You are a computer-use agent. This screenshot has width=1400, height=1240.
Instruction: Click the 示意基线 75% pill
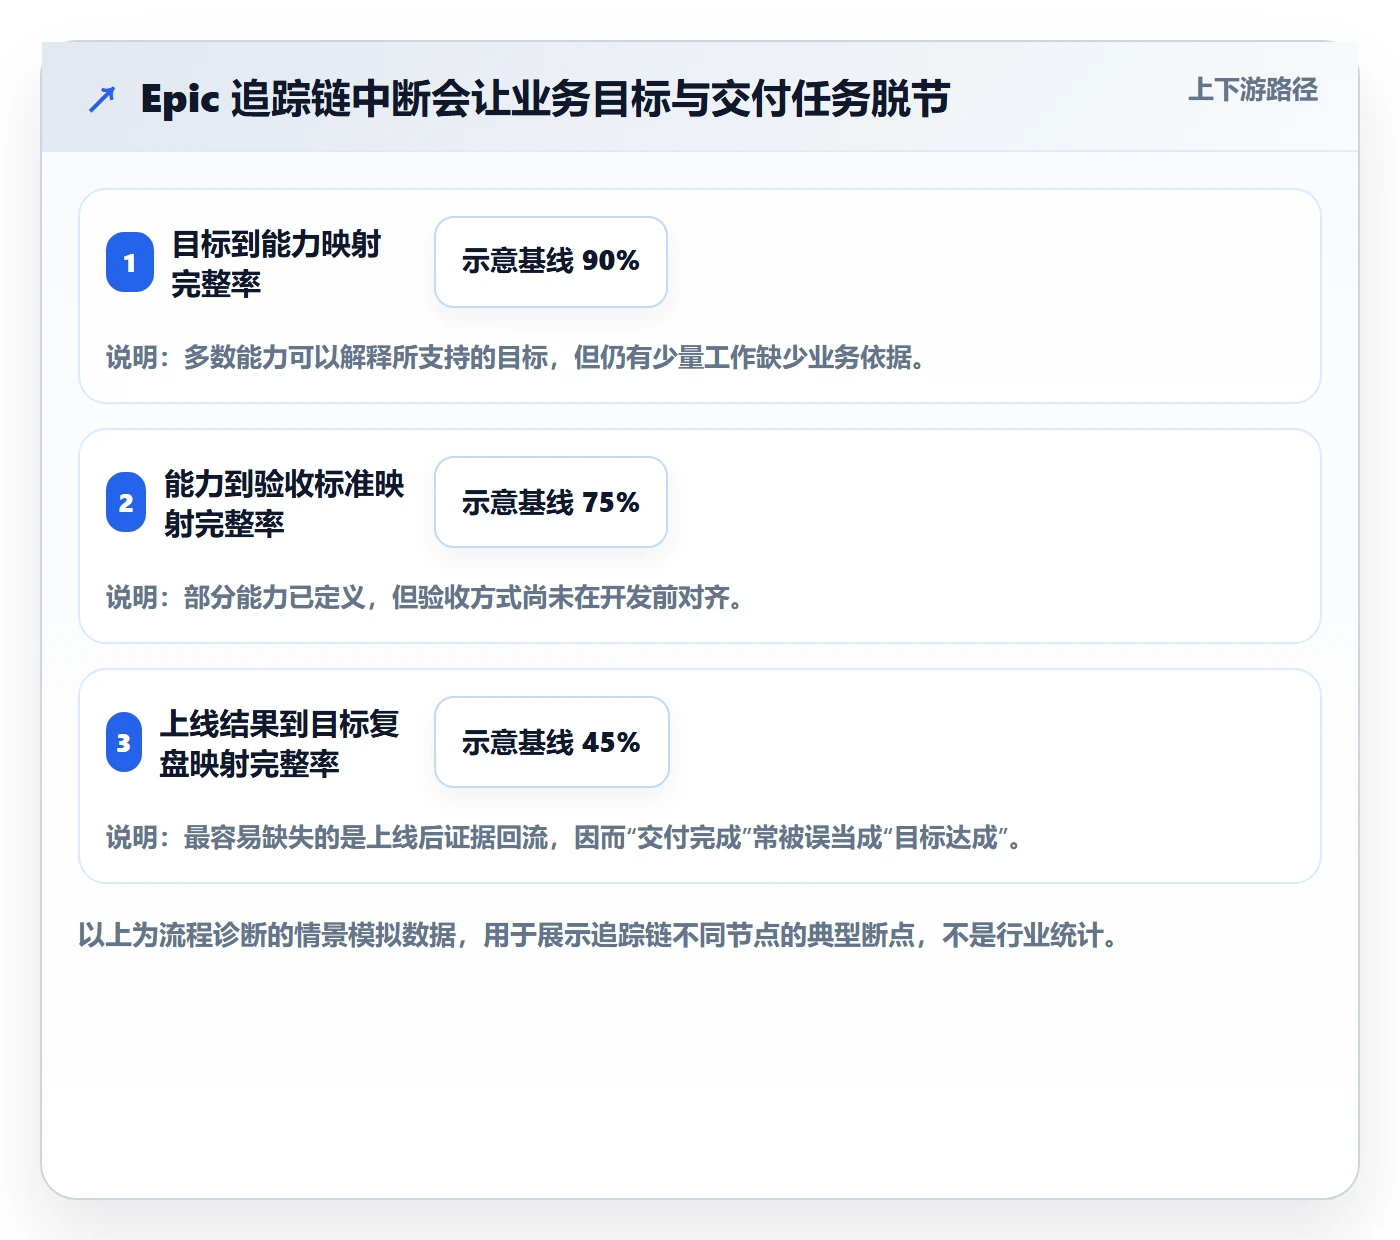tap(551, 502)
